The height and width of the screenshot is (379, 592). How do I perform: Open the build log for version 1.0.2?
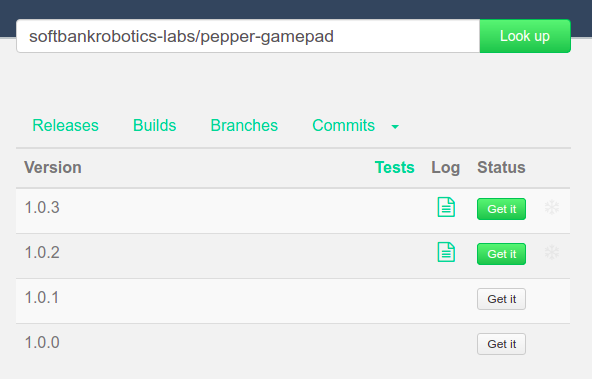click(x=446, y=252)
